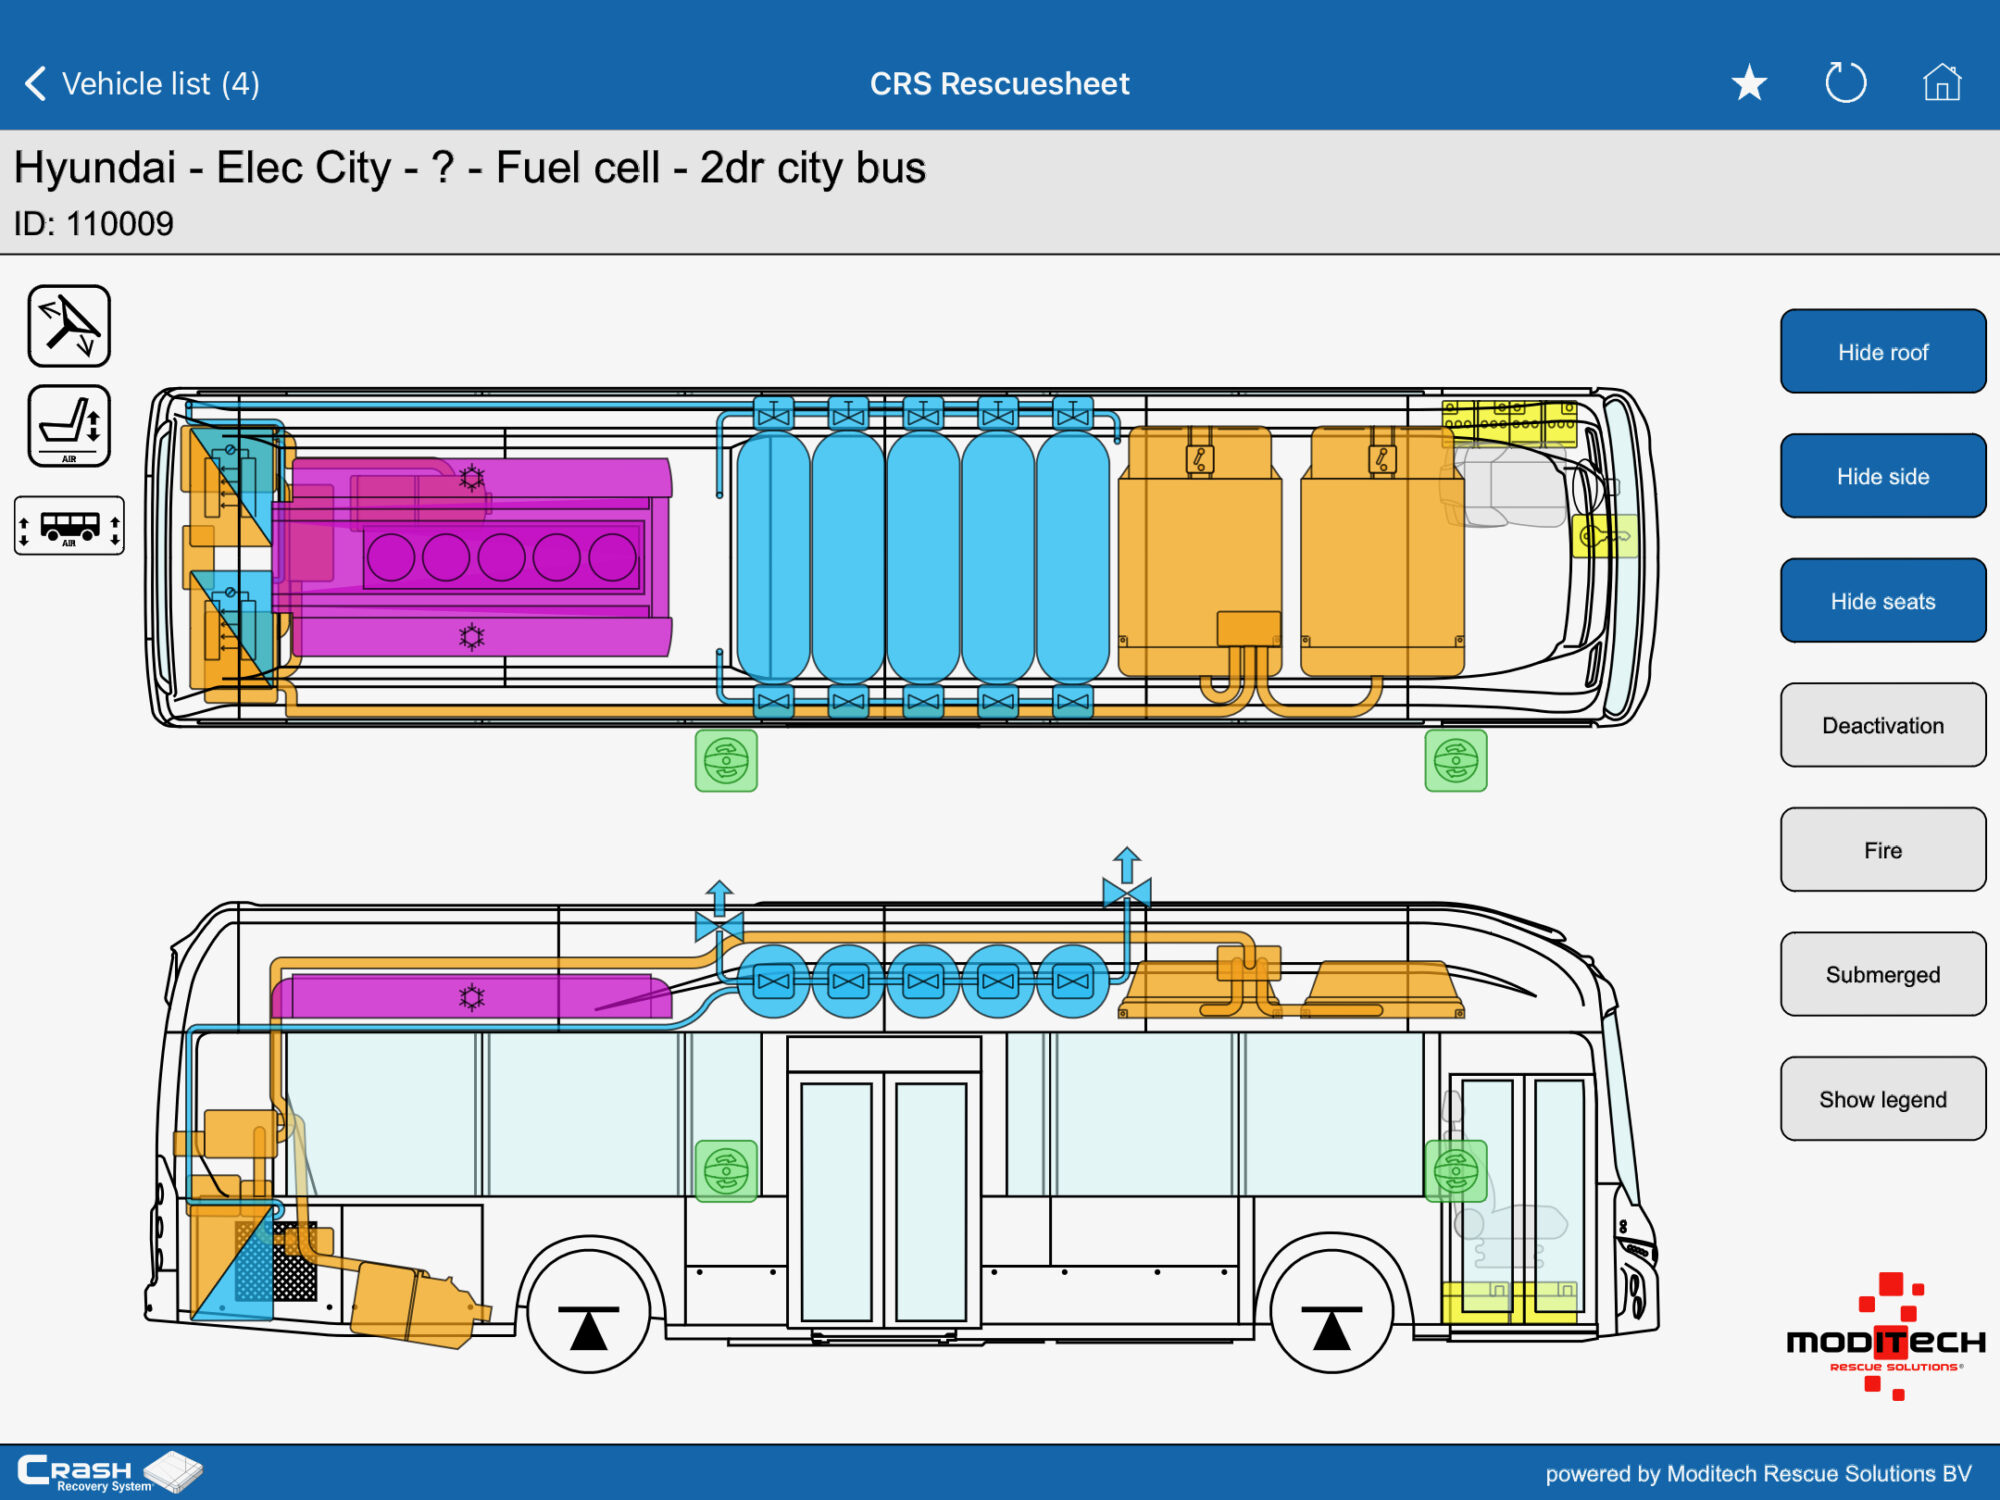Click rear green emergency valve symbol in top view
Viewport: 2000px width, 1500px height.
tap(726, 761)
